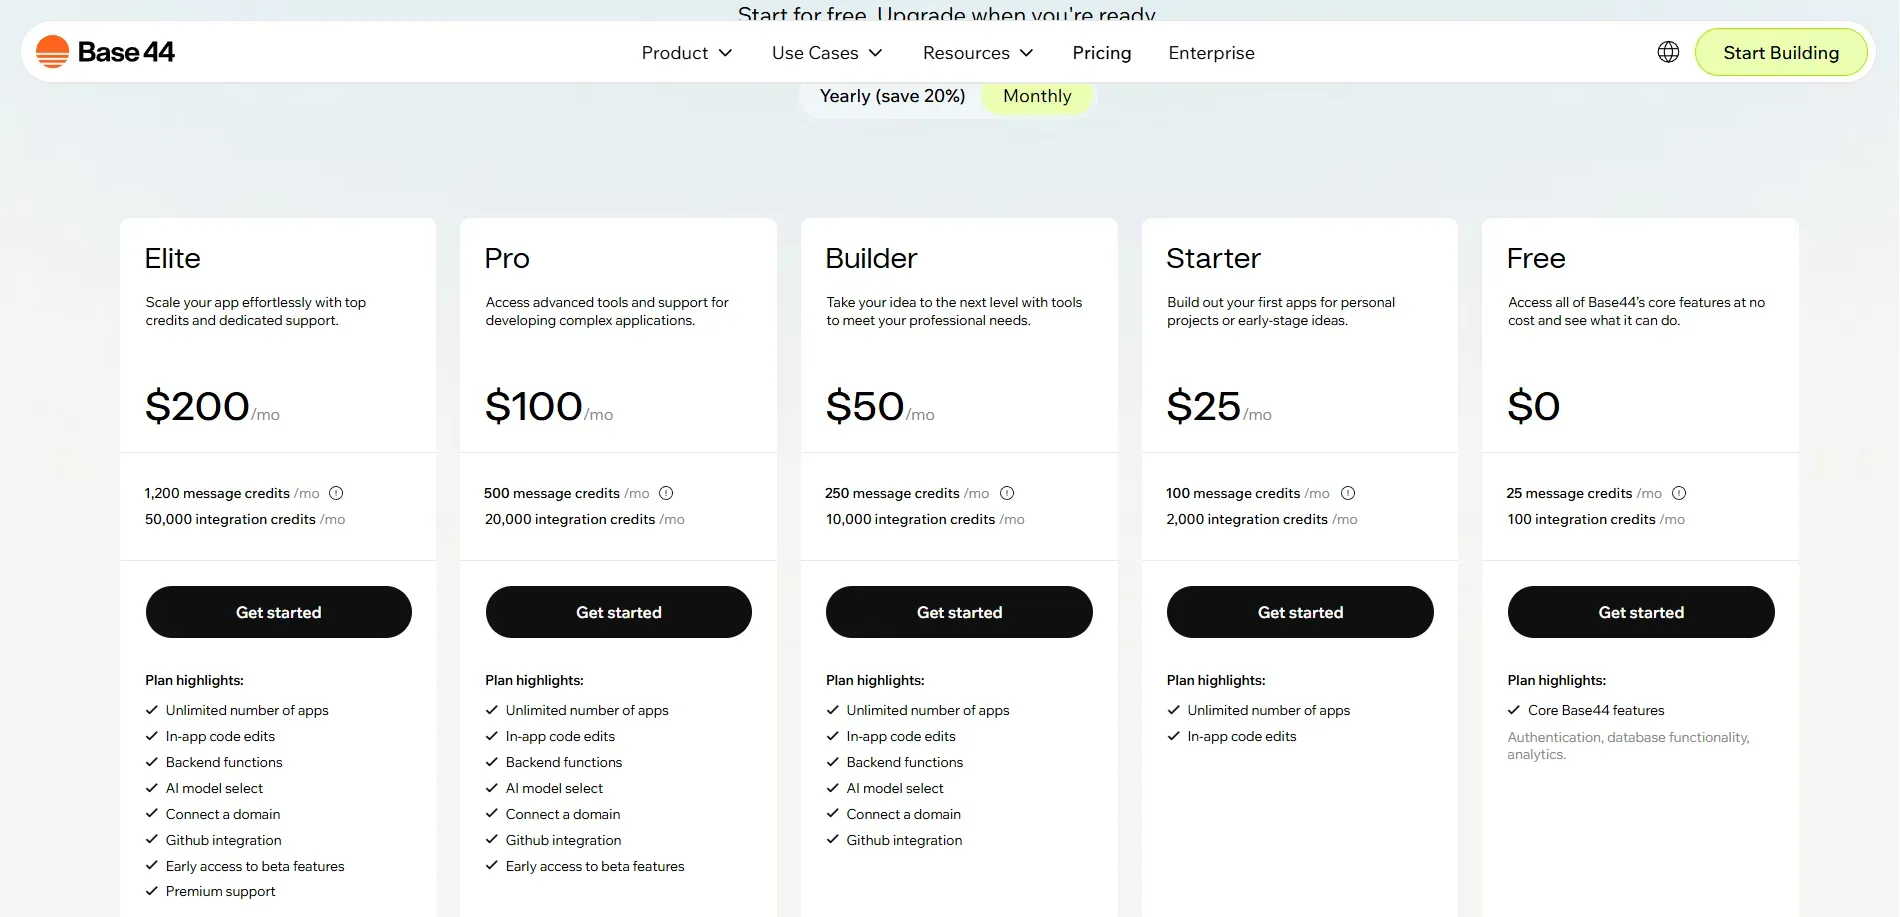Screen dimensions: 1900x917
Task: Click the checkmark beside Core Base44 features
Action: 1512,710
